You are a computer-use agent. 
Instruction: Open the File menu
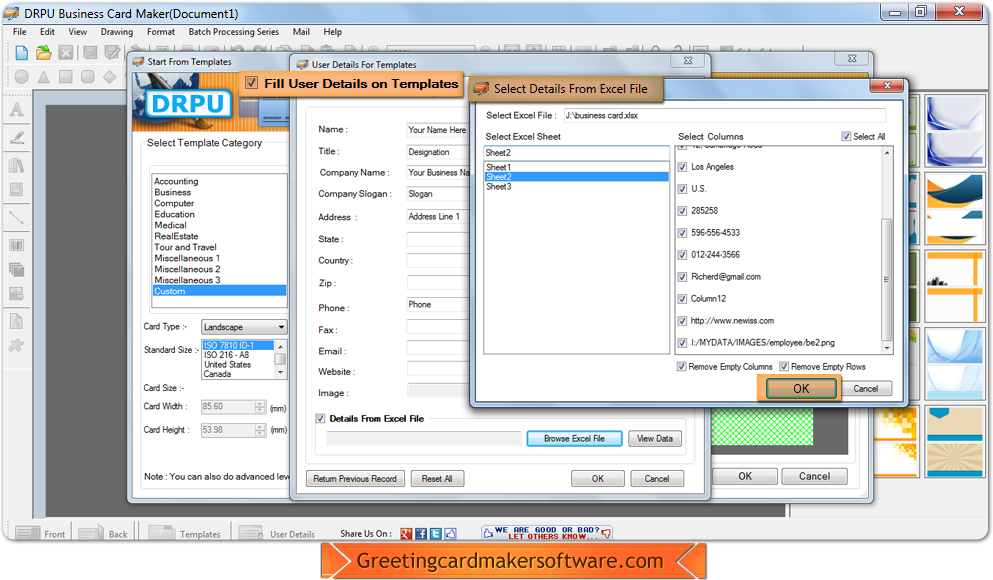(20, 32)
